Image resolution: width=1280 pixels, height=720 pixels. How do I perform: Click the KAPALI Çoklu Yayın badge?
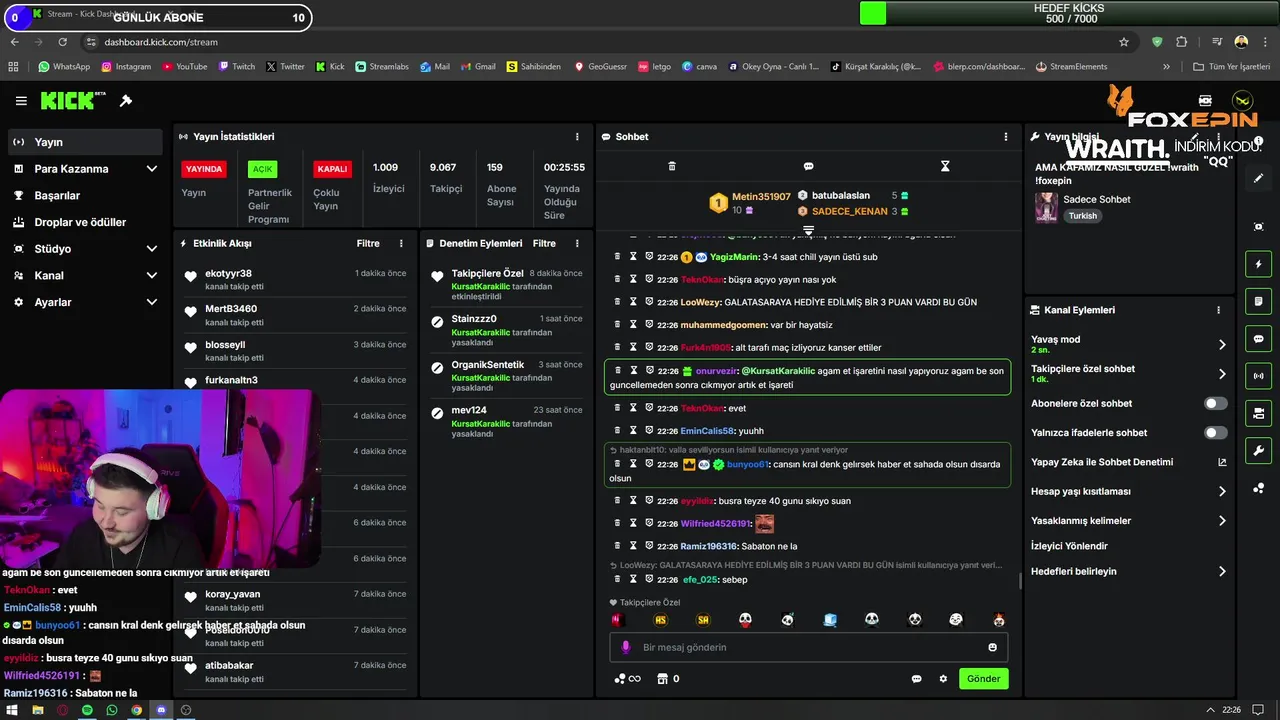pyautogui.click(x=332, y=169)
